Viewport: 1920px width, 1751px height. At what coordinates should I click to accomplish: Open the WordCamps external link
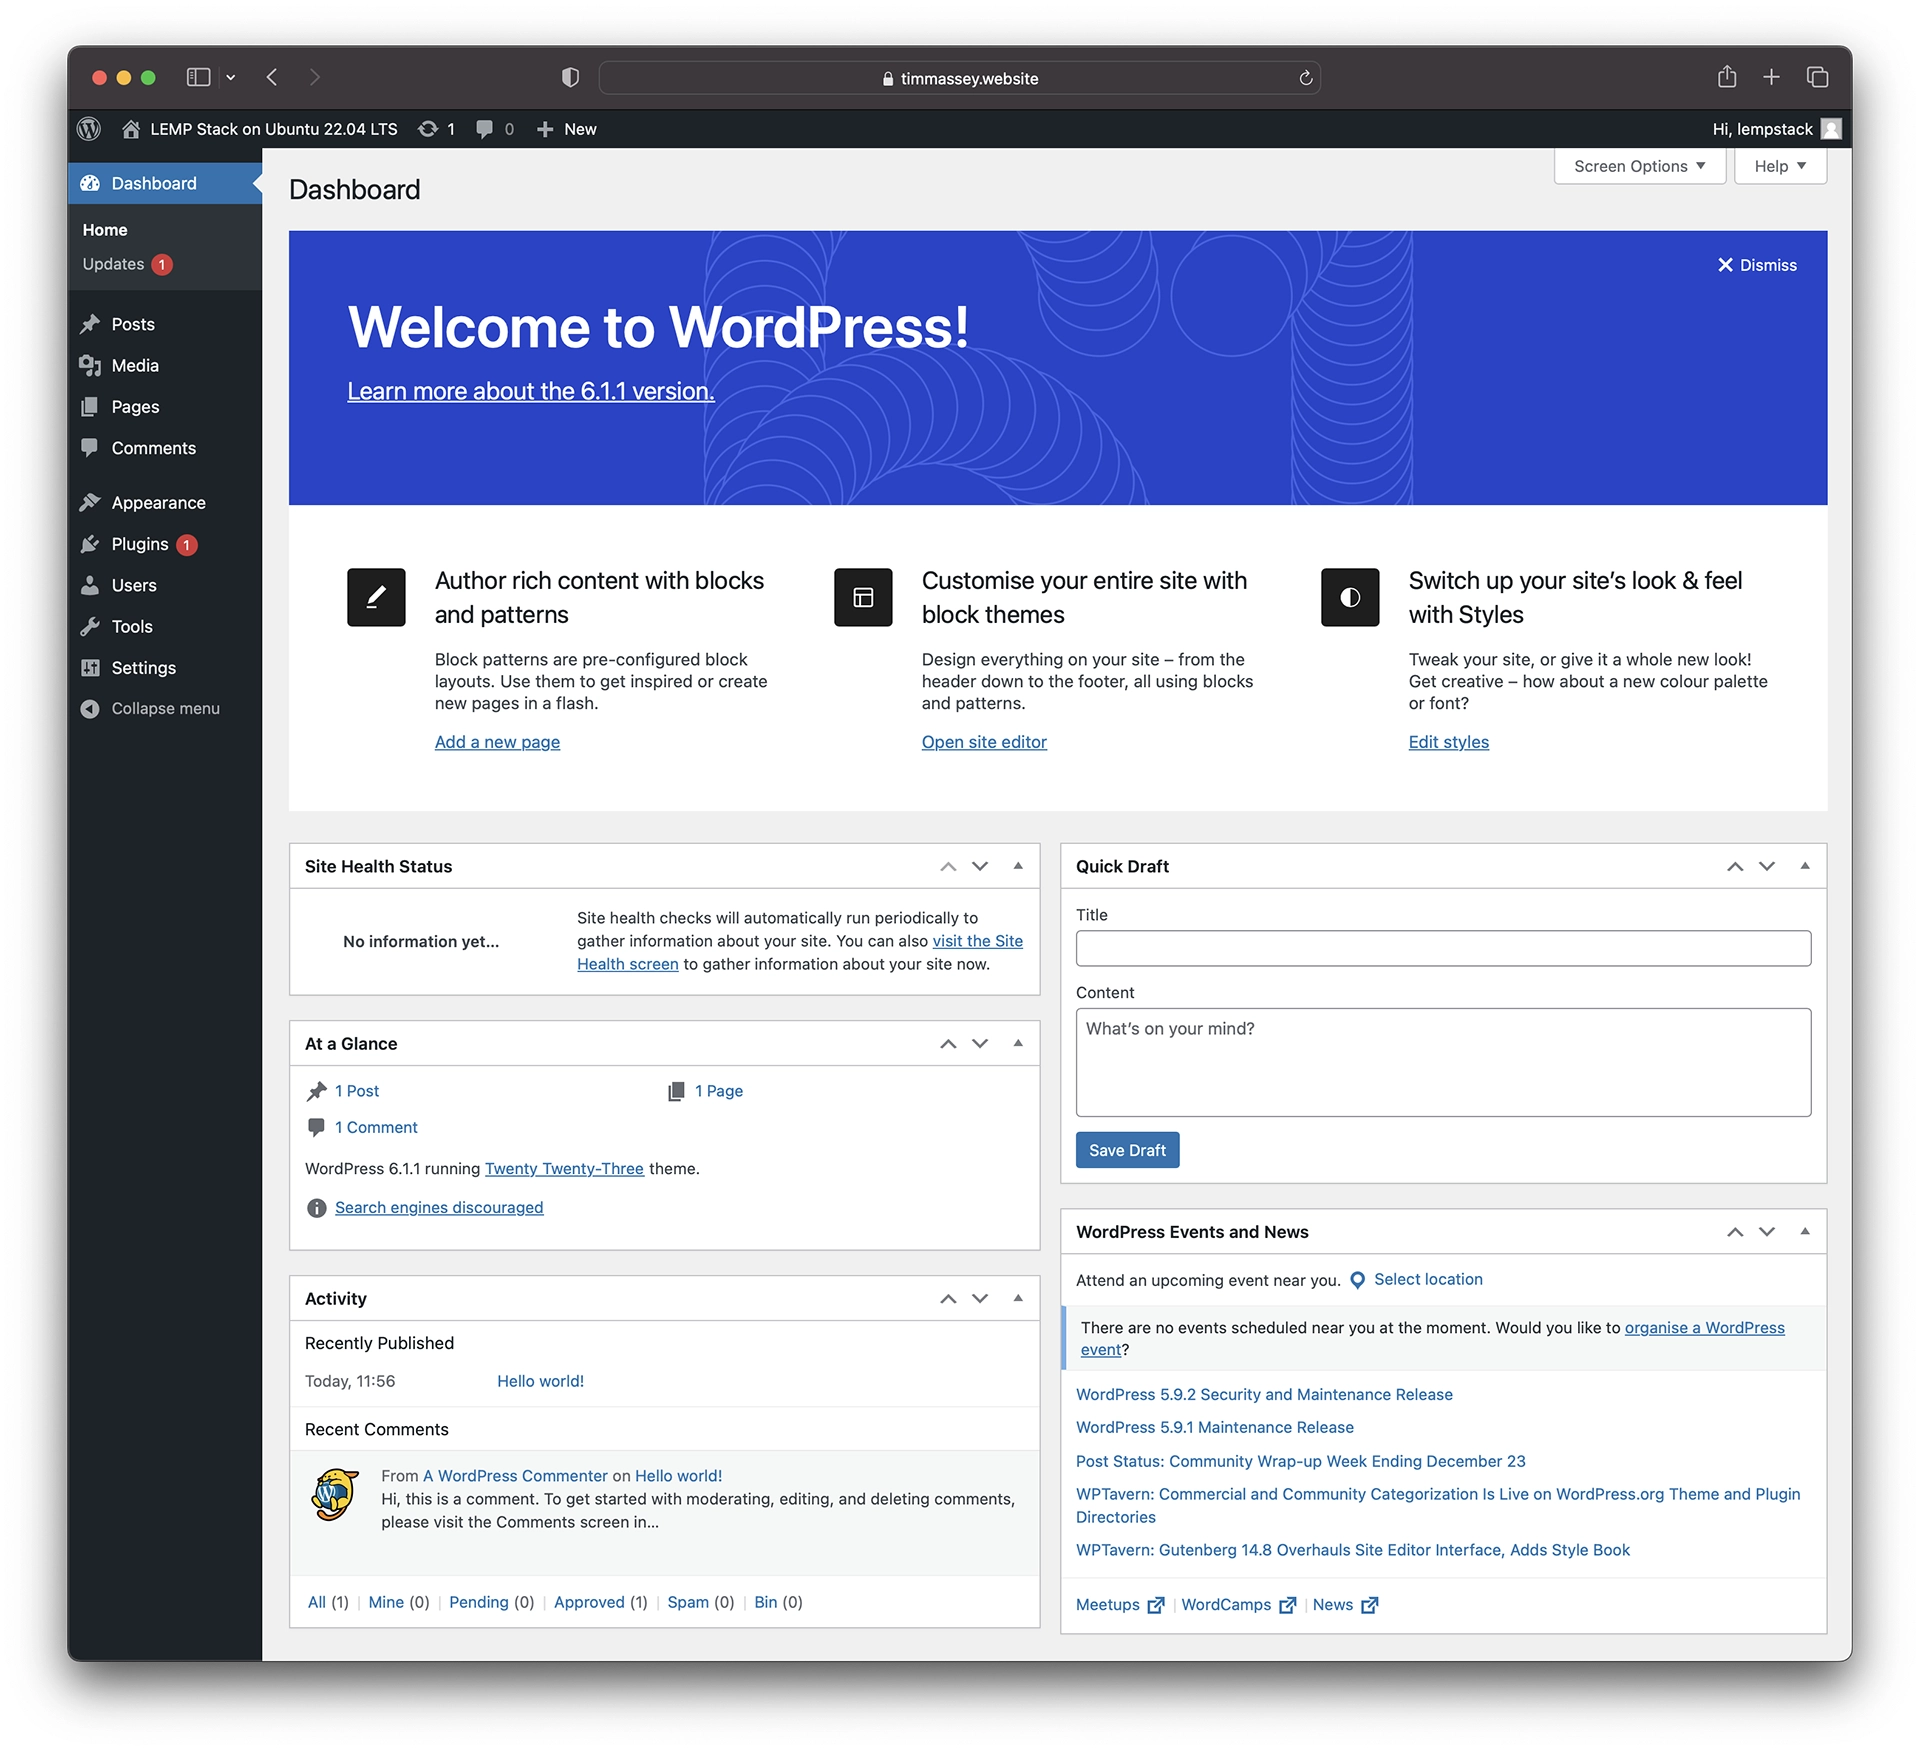(1238, 1605)
